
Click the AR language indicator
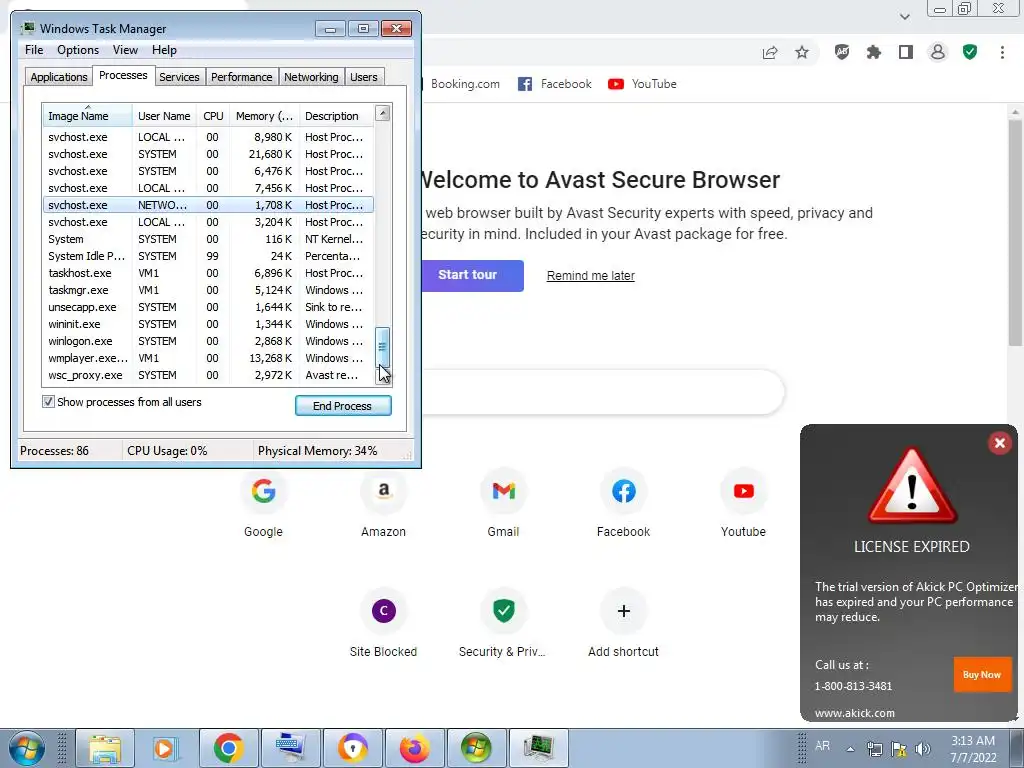click(x=822, y=746)
